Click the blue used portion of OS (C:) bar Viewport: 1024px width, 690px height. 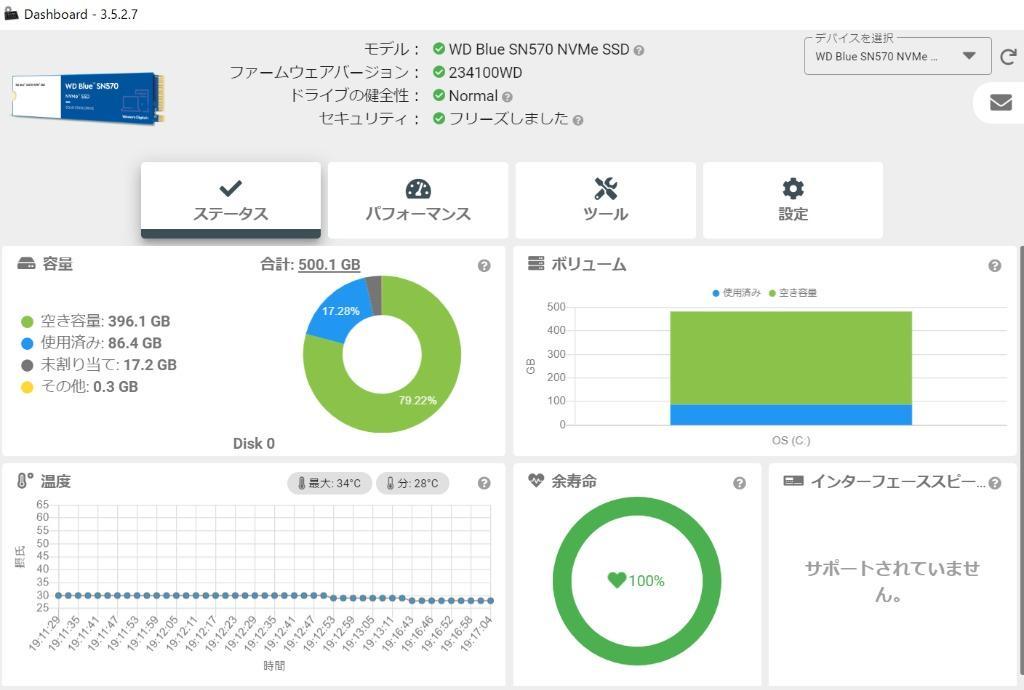pos(791,415)
